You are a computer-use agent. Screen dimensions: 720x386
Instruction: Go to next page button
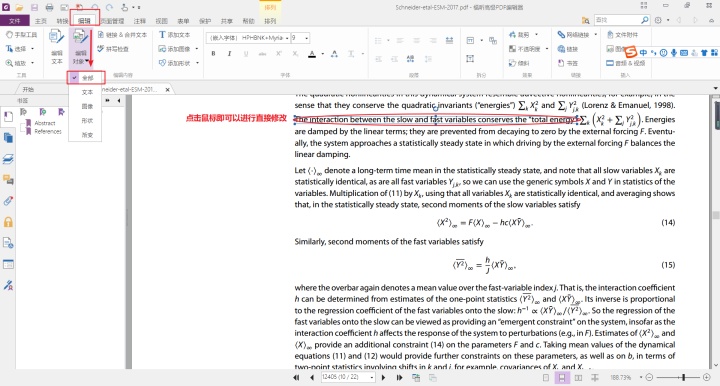click(x=384, y=378)
